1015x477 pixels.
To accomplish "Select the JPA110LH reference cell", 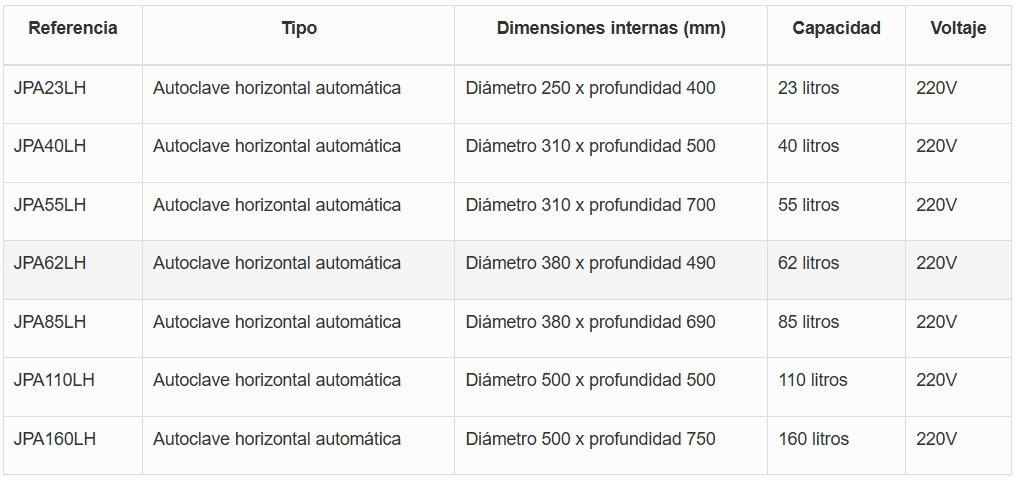I will pos(54,380).
